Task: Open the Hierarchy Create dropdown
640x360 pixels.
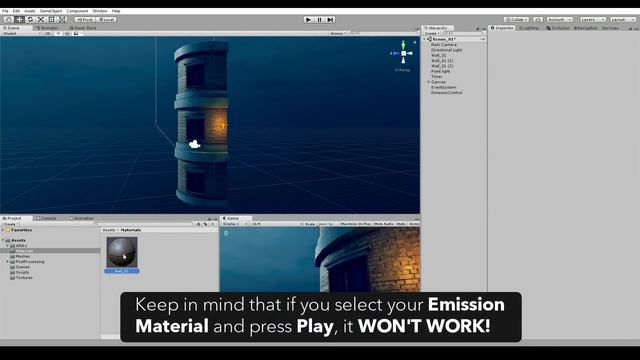Action: click(432, 33)
